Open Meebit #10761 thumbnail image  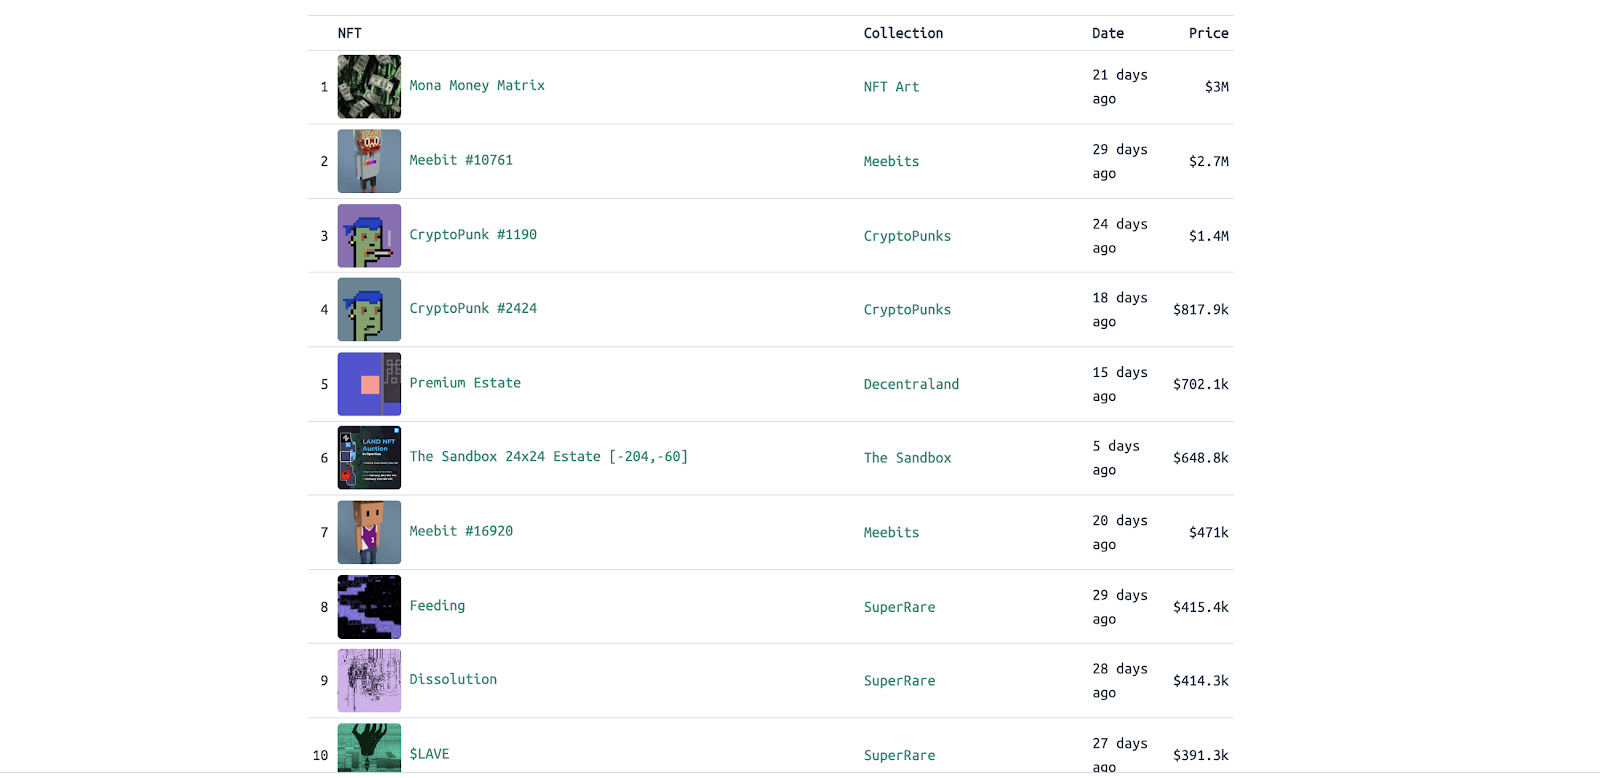(369, 161)
